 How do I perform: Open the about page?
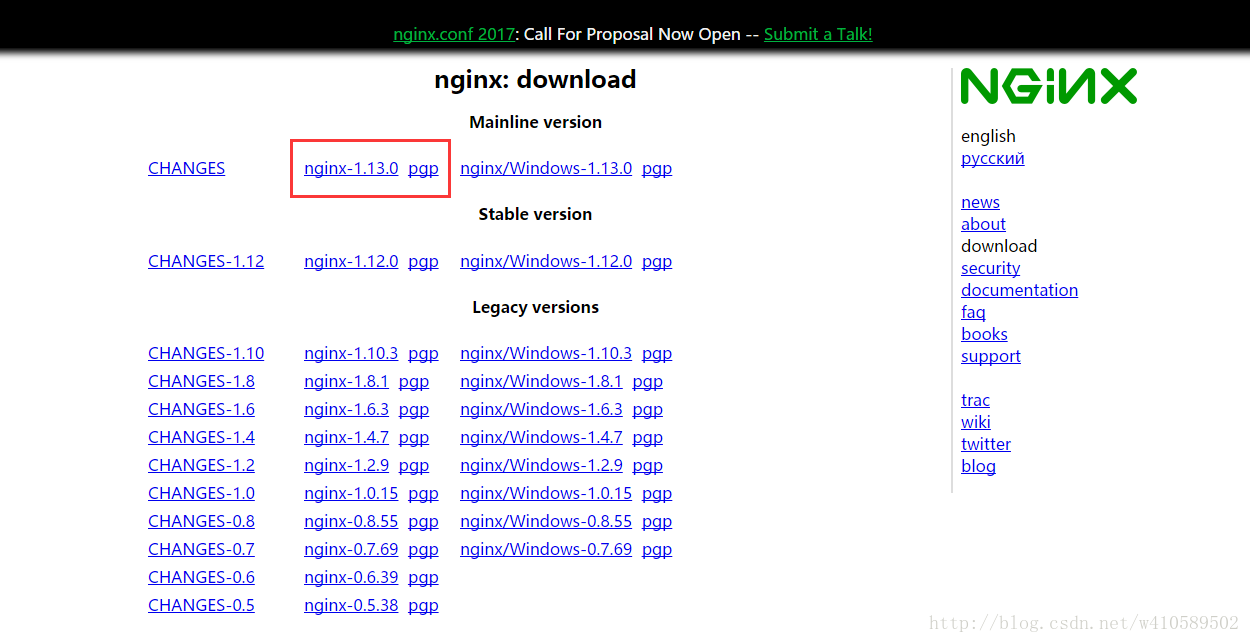[x=983, y=224]
